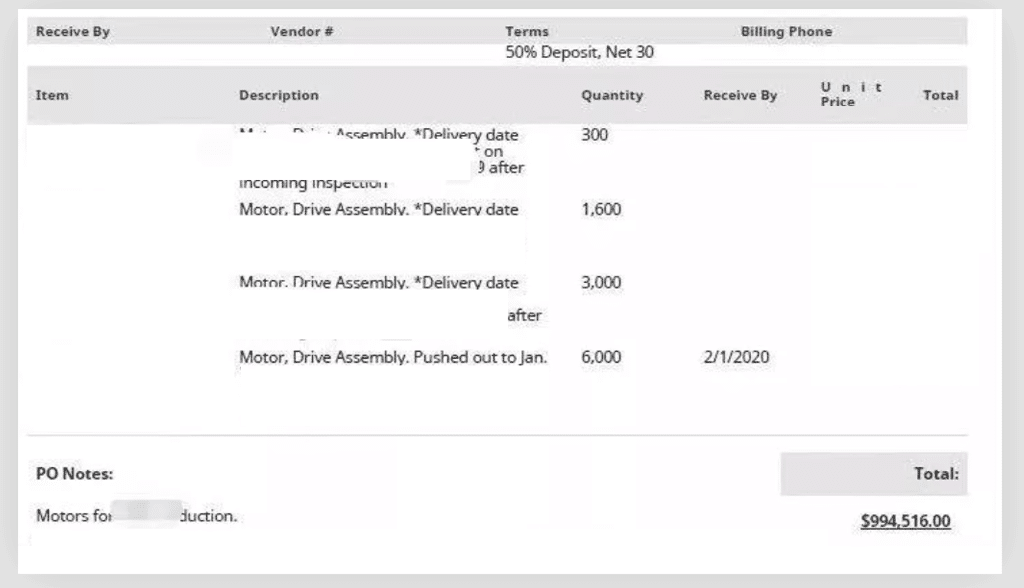Click the Billing Phone header
The width and height of the screenshot is (1024, 588).
[x=786, y=31]
